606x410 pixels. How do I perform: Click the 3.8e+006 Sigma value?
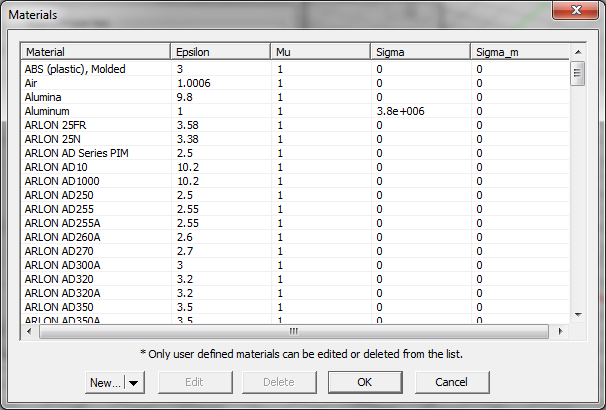pos(400,111)
